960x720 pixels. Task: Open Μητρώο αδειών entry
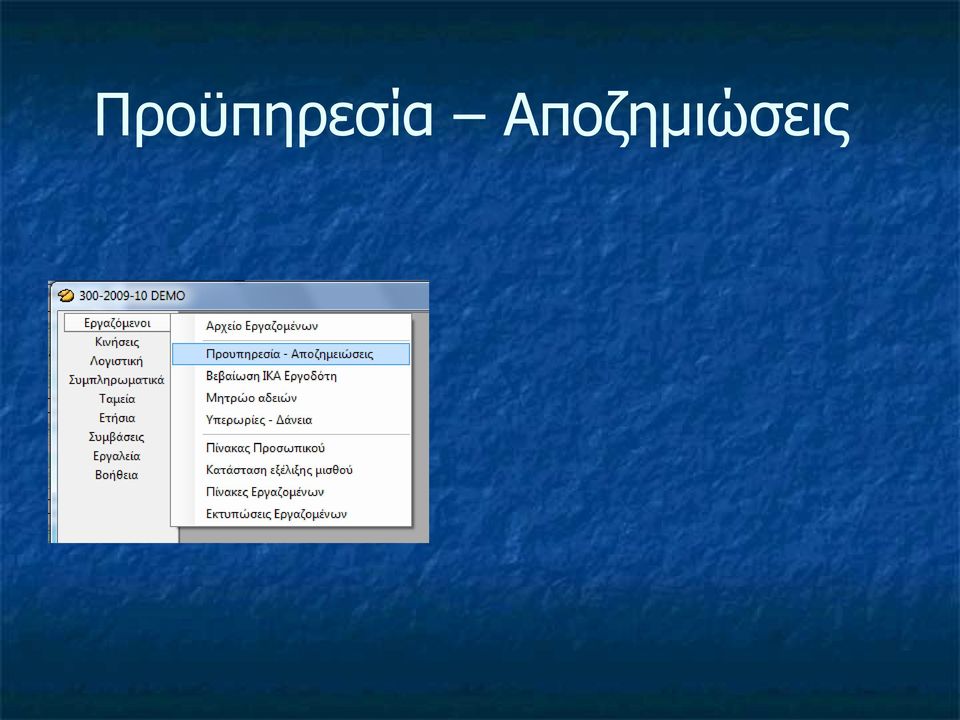[291, 398]
